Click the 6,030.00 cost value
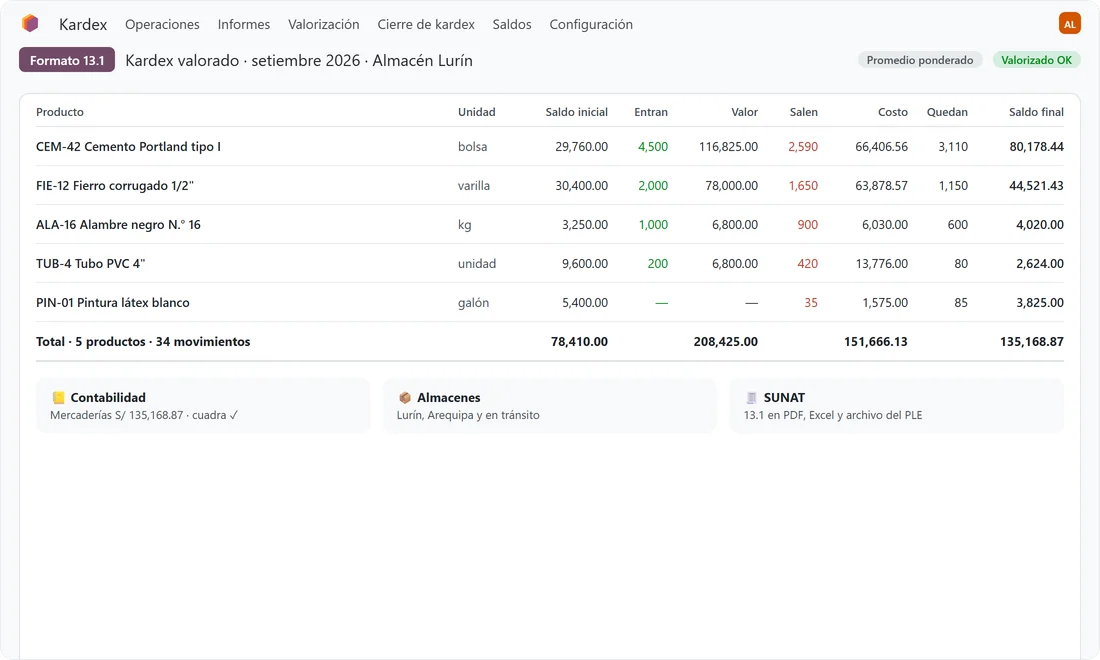 click(885, 224)
